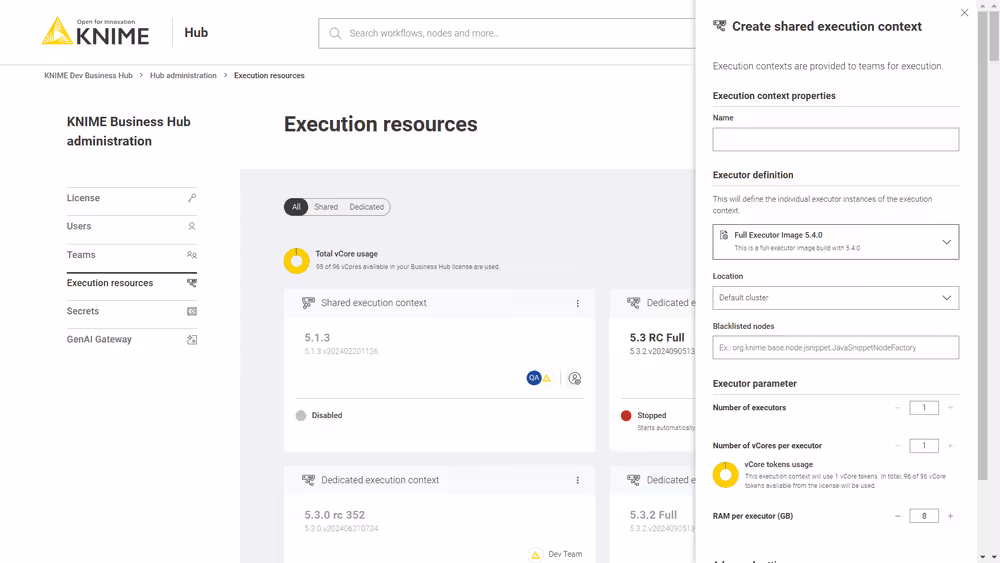Go to Hub administration breadcrumb
Image resolution: width=1000 pixels, height=563 pixels.
coord(183,76)
